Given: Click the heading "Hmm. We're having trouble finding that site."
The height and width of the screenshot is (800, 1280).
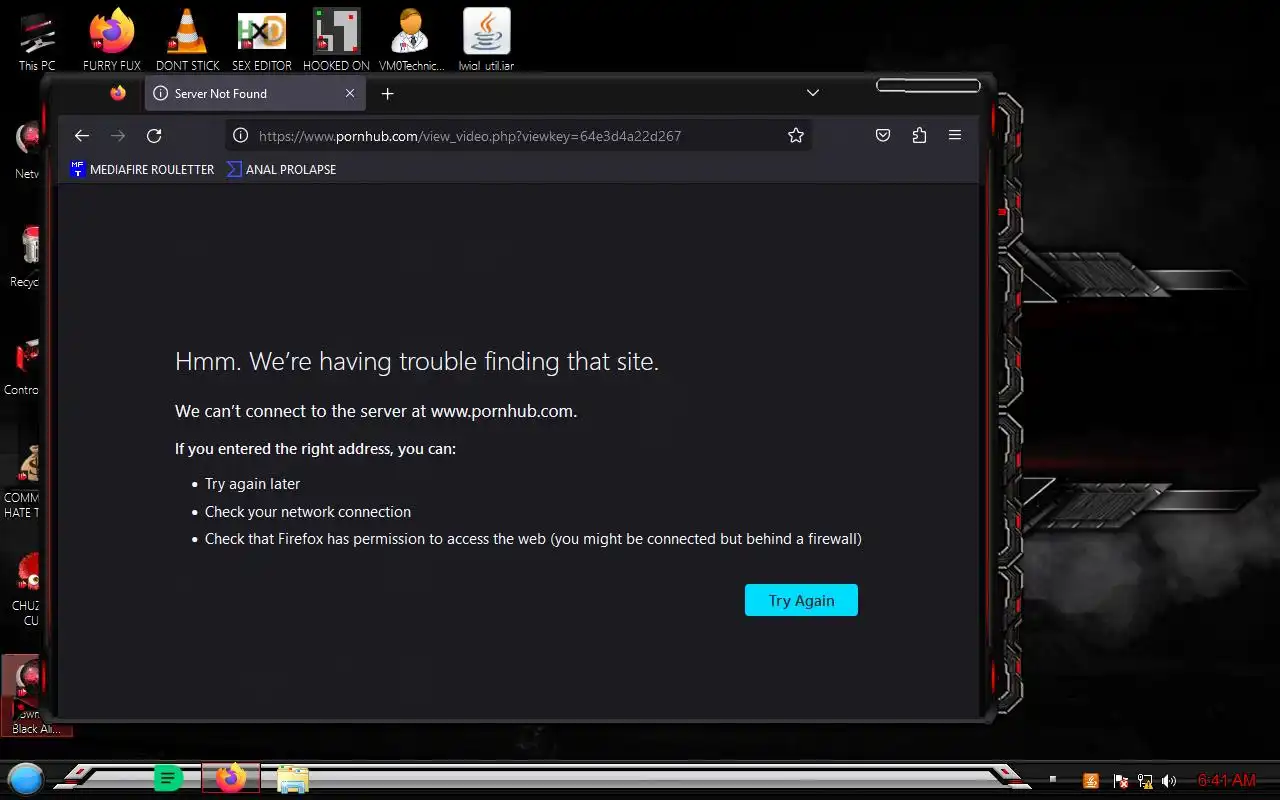Looking at the screenshot, I should [x=417, y=361].
